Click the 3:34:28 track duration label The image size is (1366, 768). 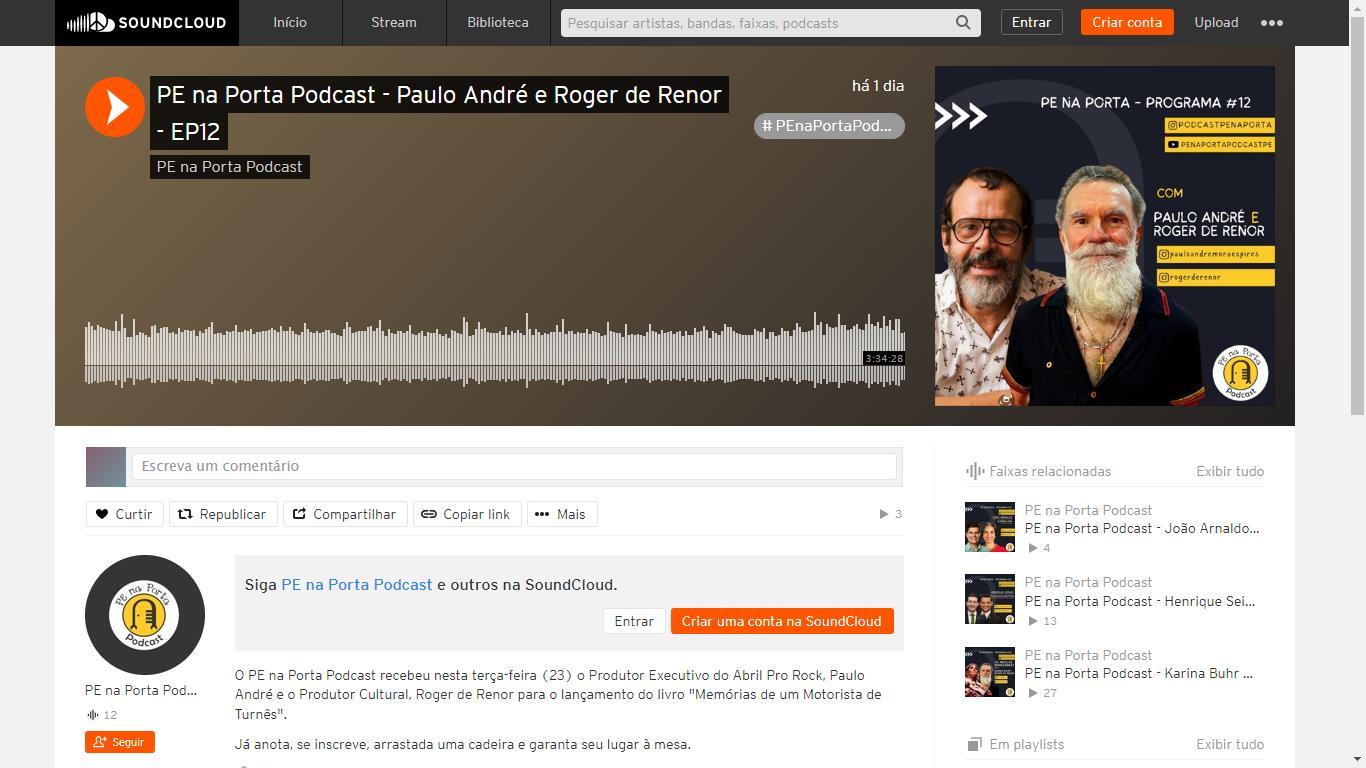coord(884,359)
